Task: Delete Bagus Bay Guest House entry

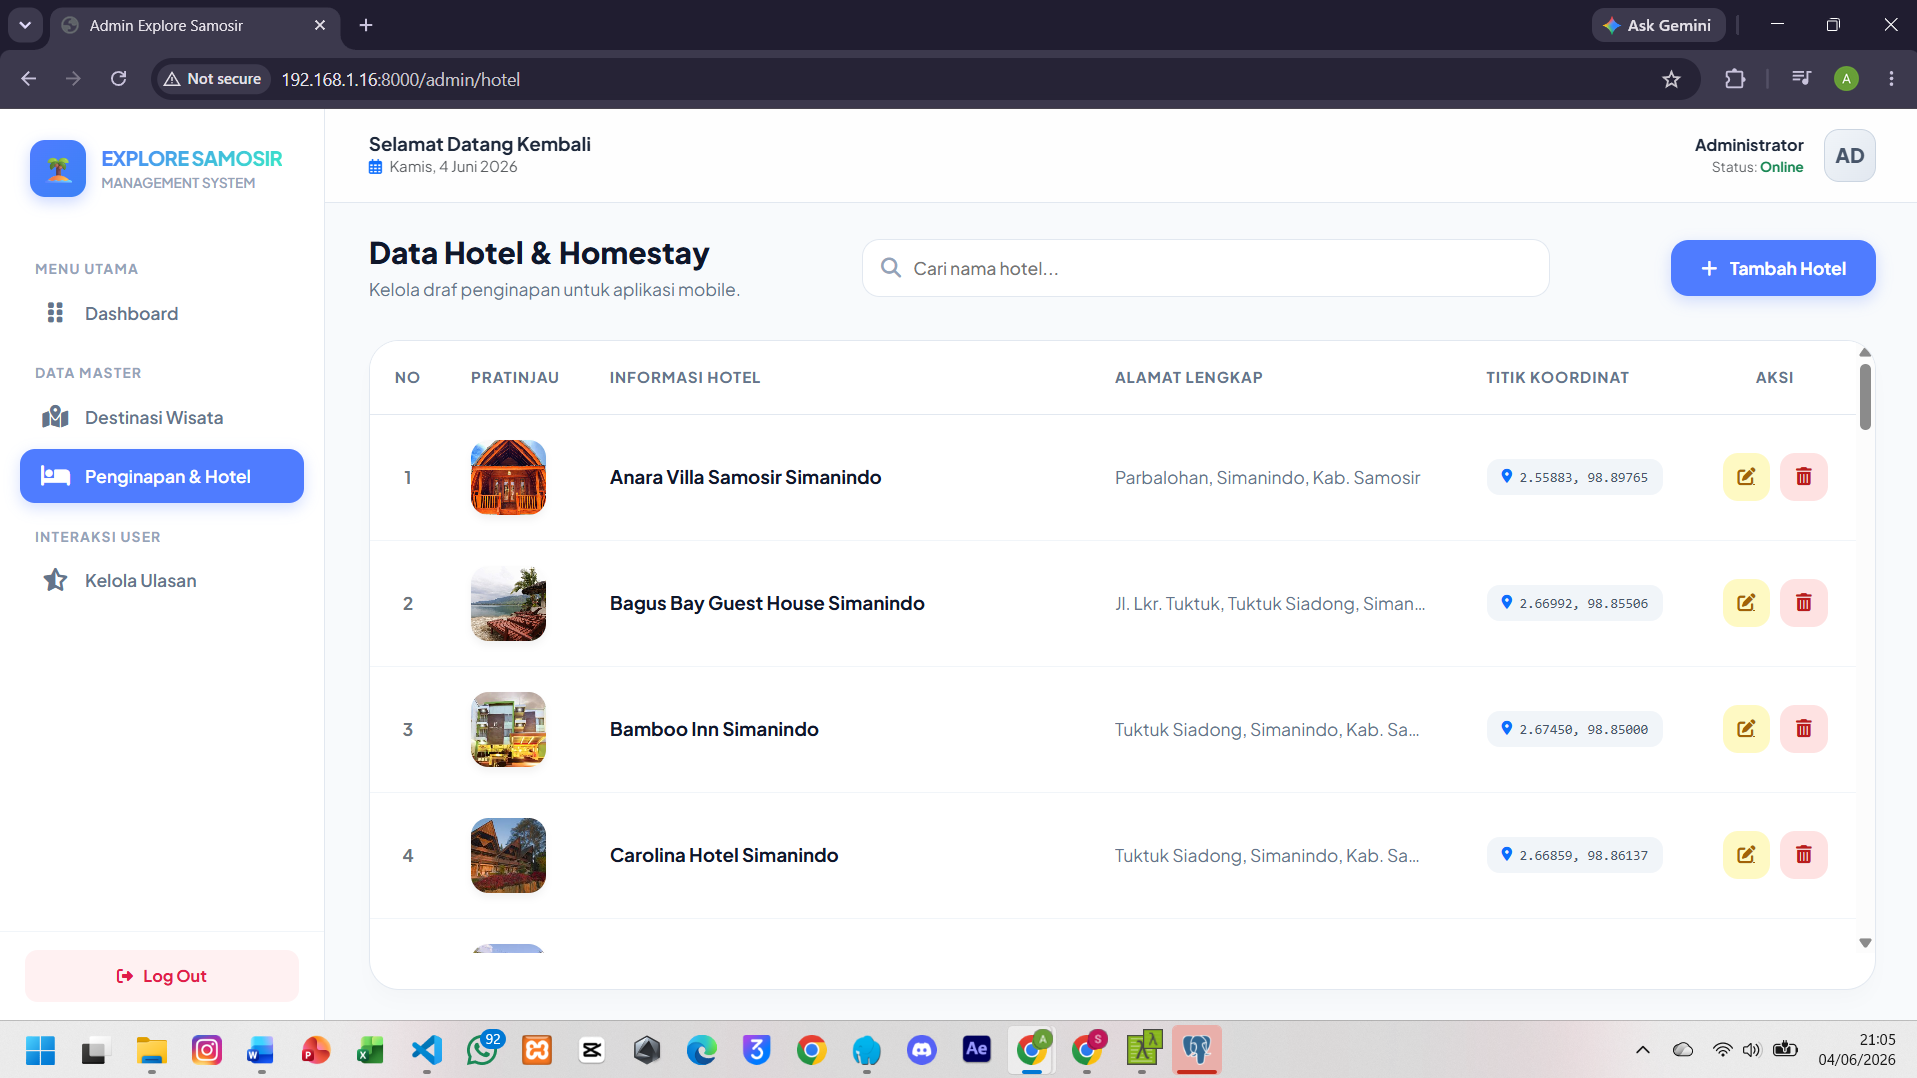Action: tap(1804, 603)
